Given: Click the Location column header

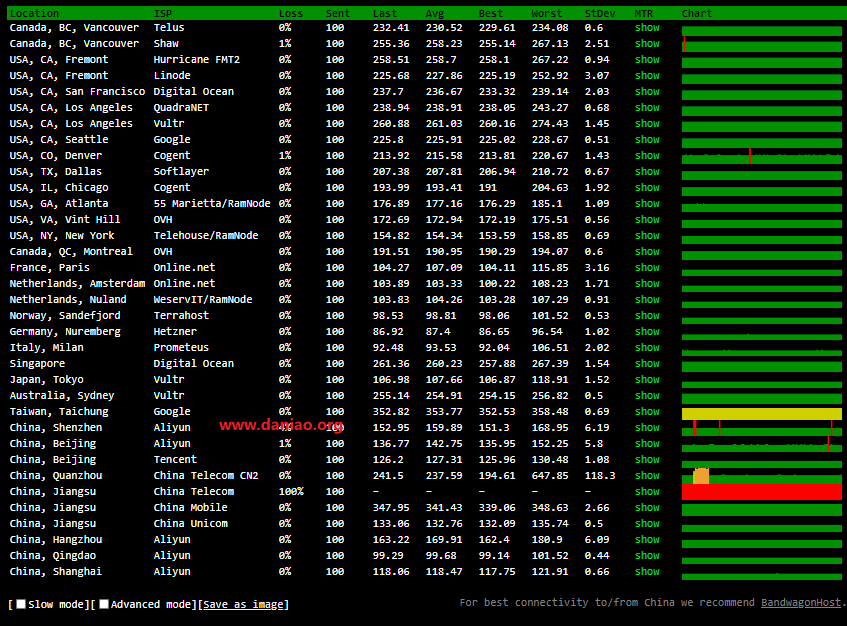Looking at the screenshot, I should click(x=34, y=14).
